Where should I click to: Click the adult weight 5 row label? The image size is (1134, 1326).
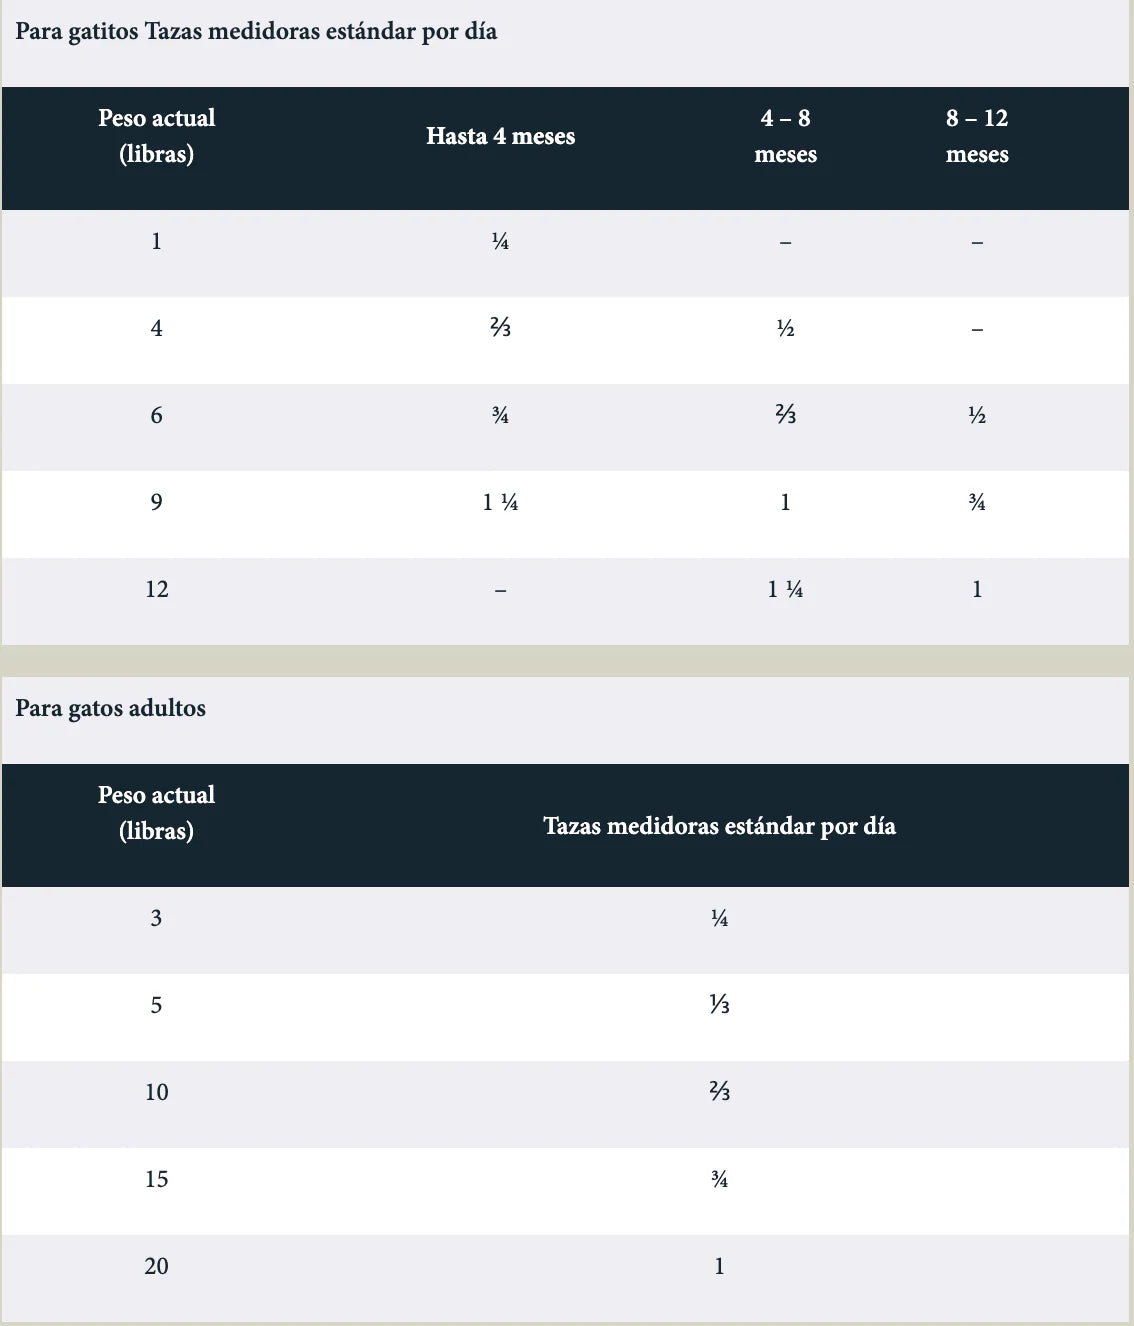coord(157,1005)
